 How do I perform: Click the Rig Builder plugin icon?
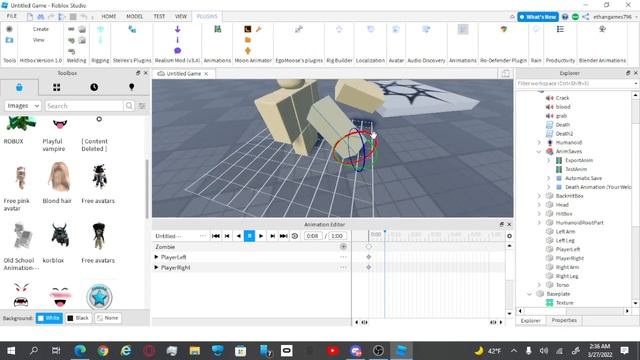(339, 29)
